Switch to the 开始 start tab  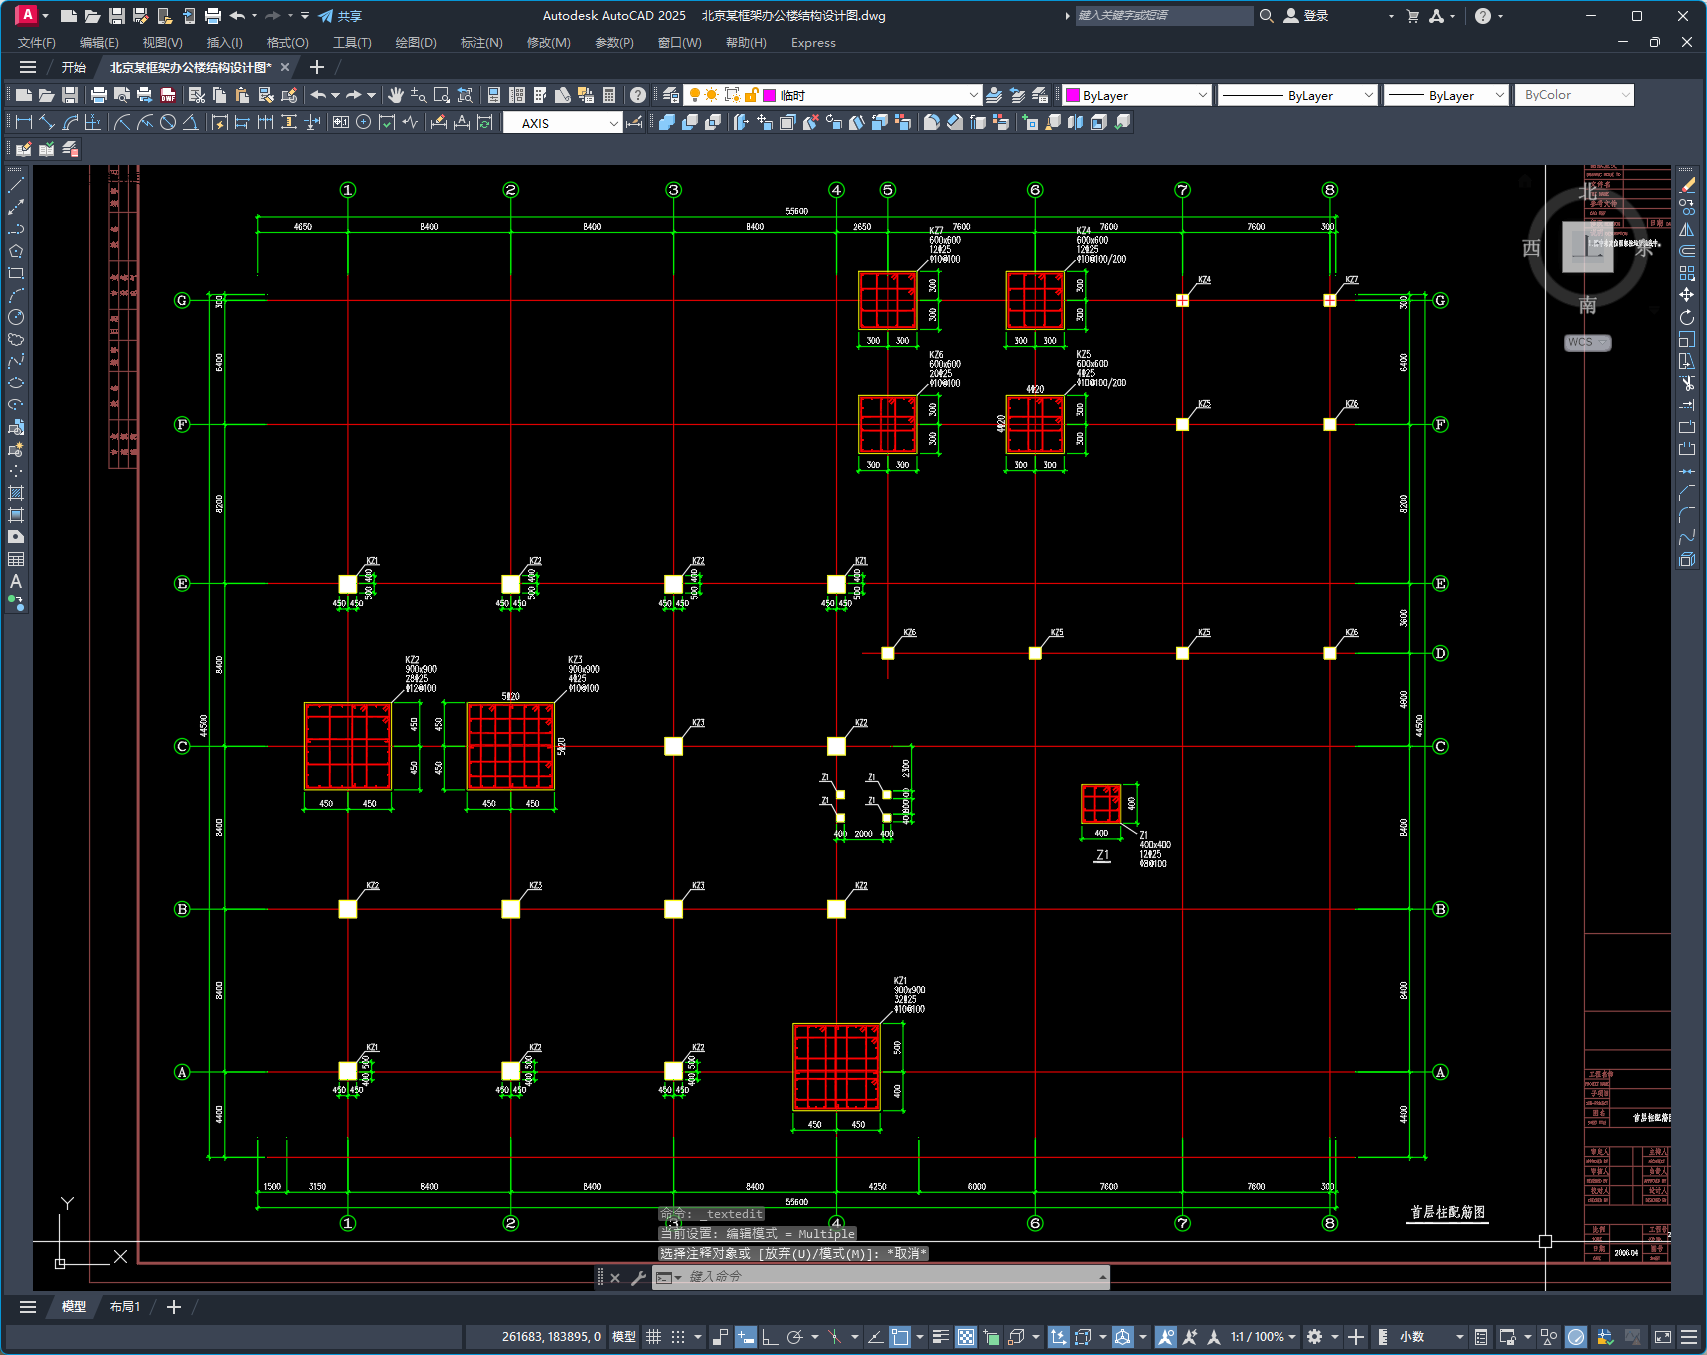click(x=74, y=67)
